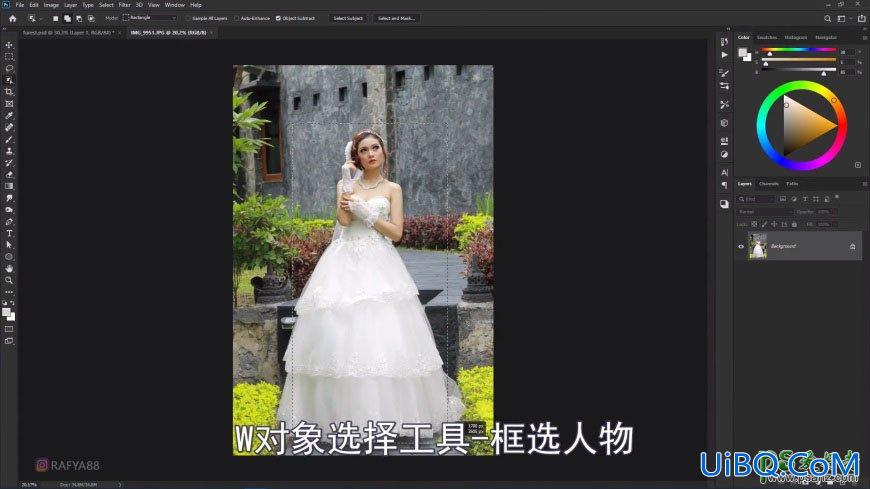
Task: Switch to the Swatches tab
Action: [x=767, y=38]
